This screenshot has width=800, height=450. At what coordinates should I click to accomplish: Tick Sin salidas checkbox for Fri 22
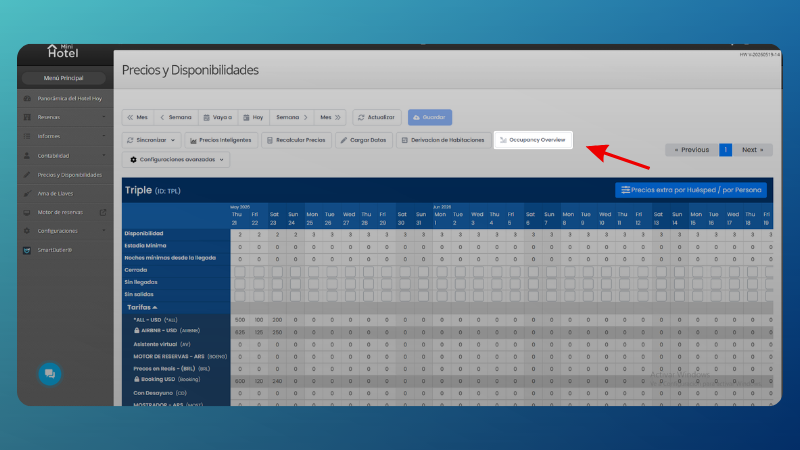[x=259, y=296]
